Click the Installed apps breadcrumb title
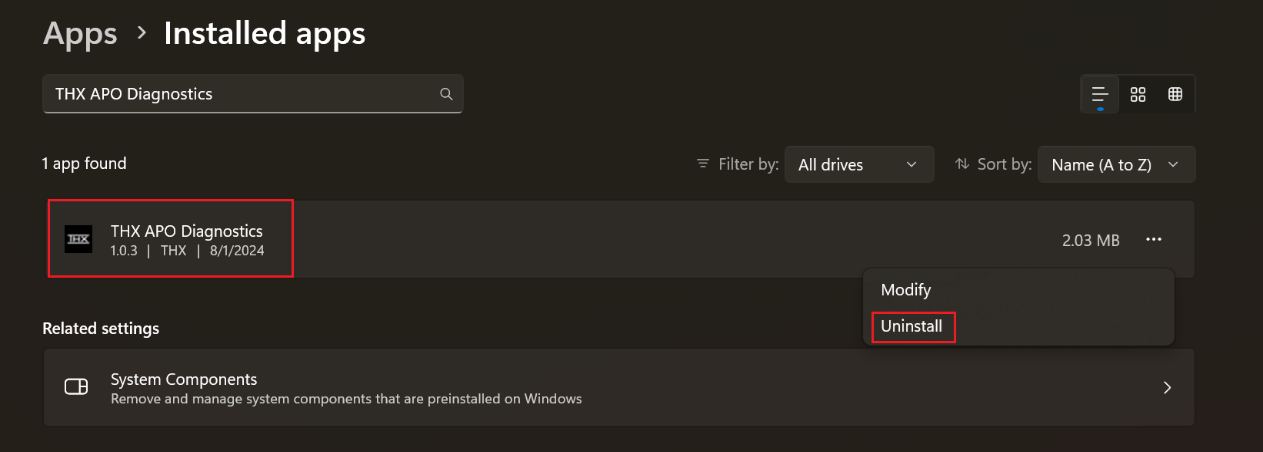This screenshot has width=1263, height=452. pos(265,33)
